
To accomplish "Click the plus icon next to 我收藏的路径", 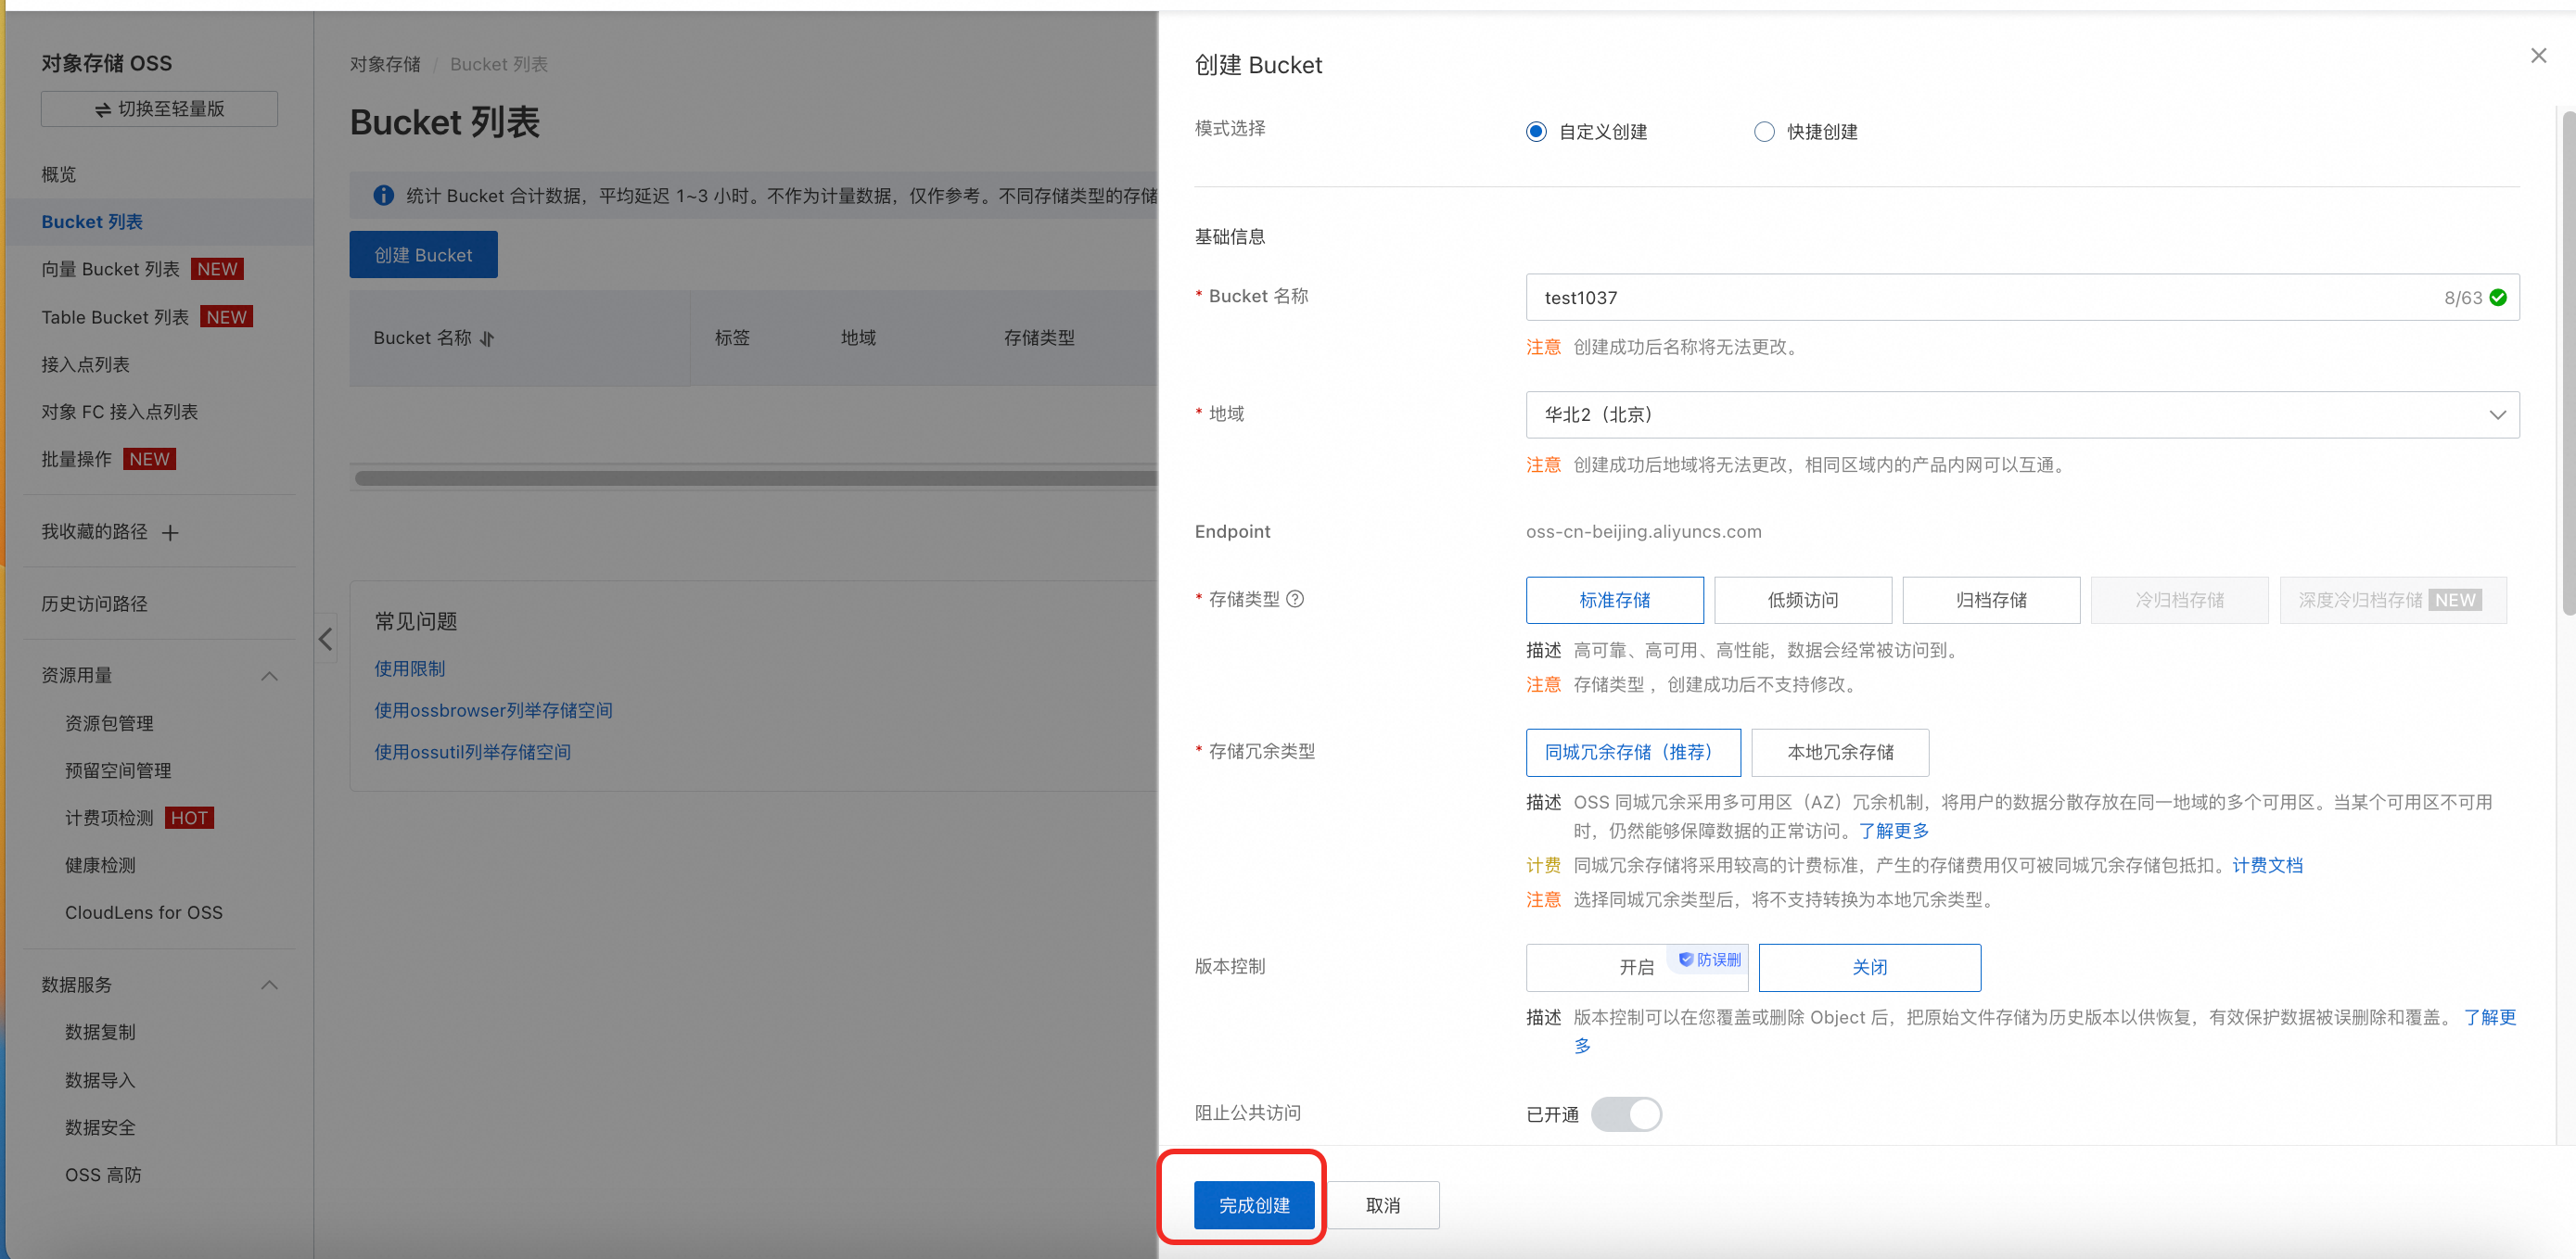I will [170, 533].
